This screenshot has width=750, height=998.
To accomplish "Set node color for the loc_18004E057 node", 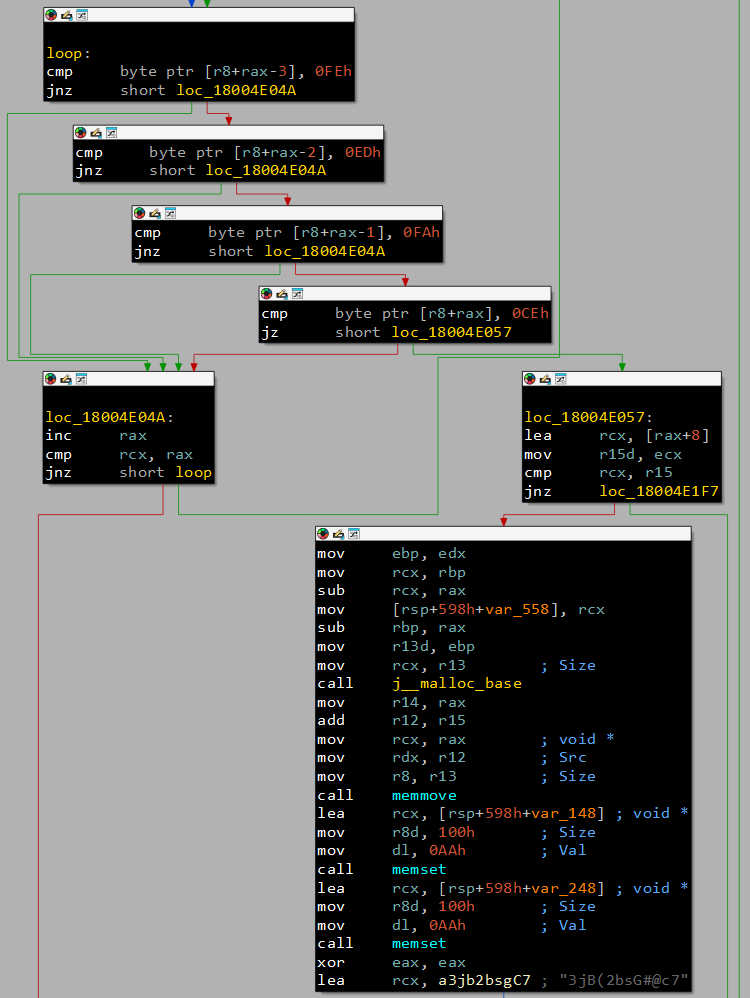I will click(530, 379).
